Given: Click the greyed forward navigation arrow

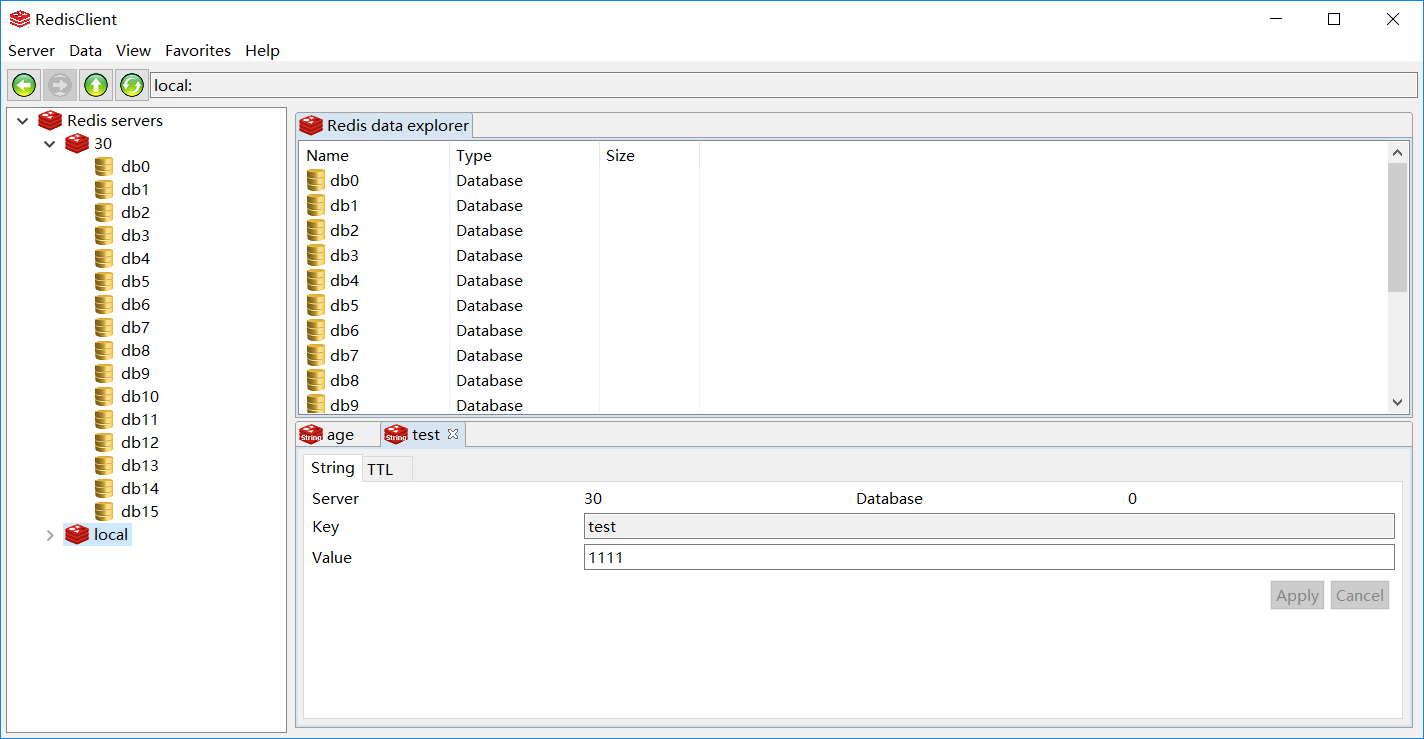Looking at the screenshot, I should pos(60,85).
